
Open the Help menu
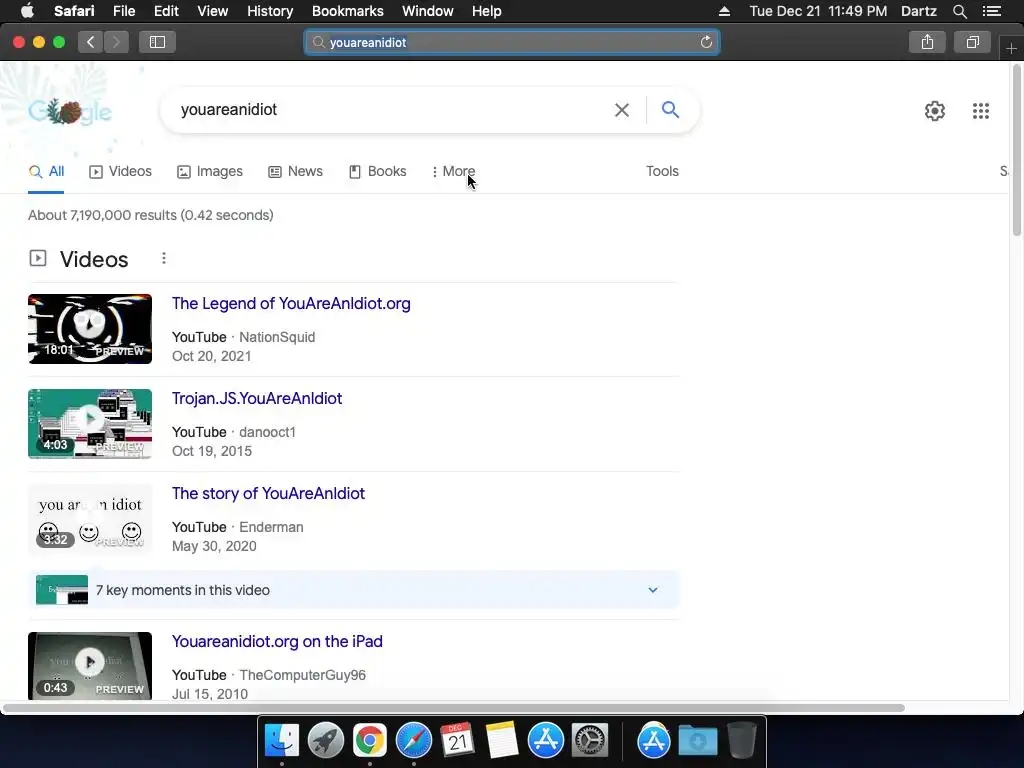coord(487,11)
